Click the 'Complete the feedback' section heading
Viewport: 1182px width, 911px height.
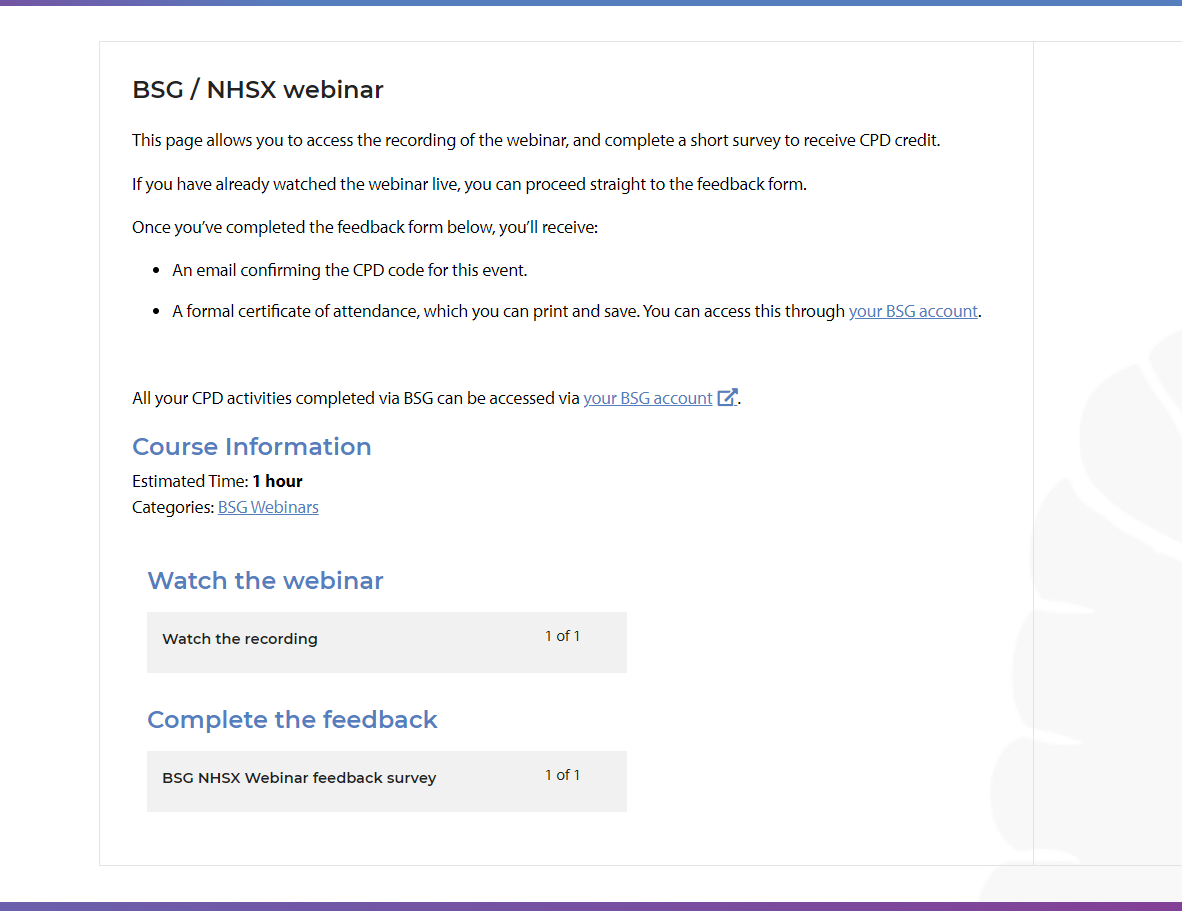pos(292,720)
